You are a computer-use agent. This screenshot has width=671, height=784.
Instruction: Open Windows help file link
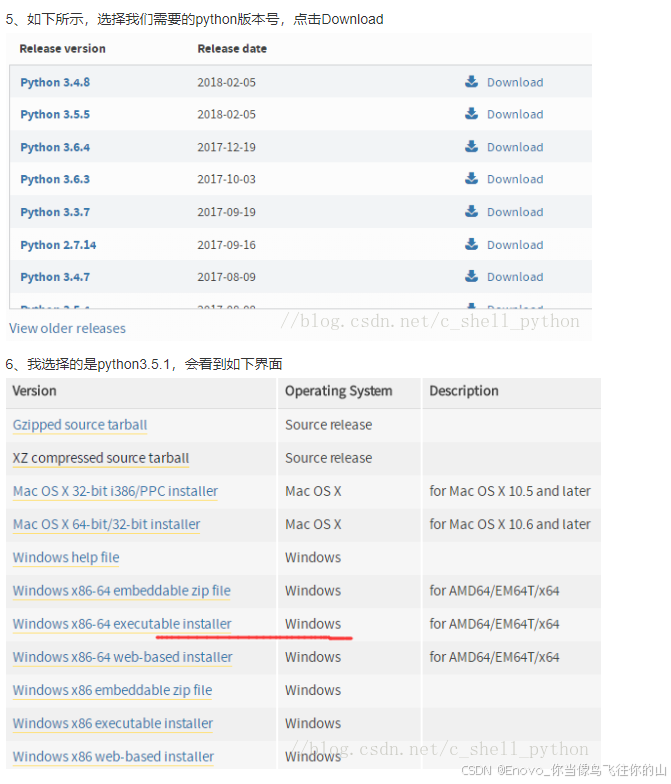66,558
